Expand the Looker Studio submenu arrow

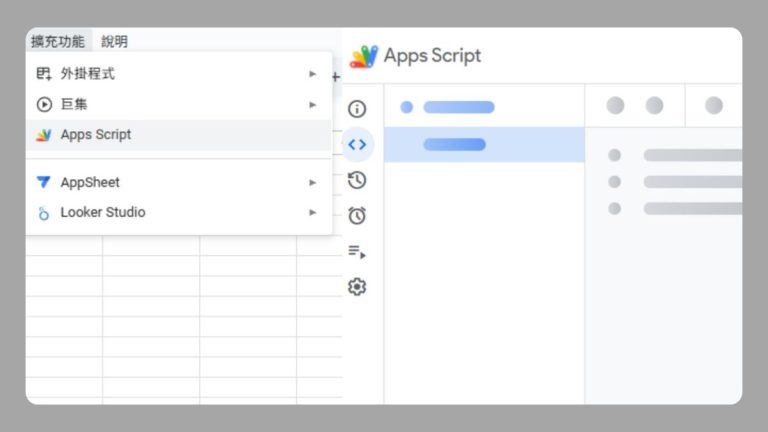tap(313, 213)
